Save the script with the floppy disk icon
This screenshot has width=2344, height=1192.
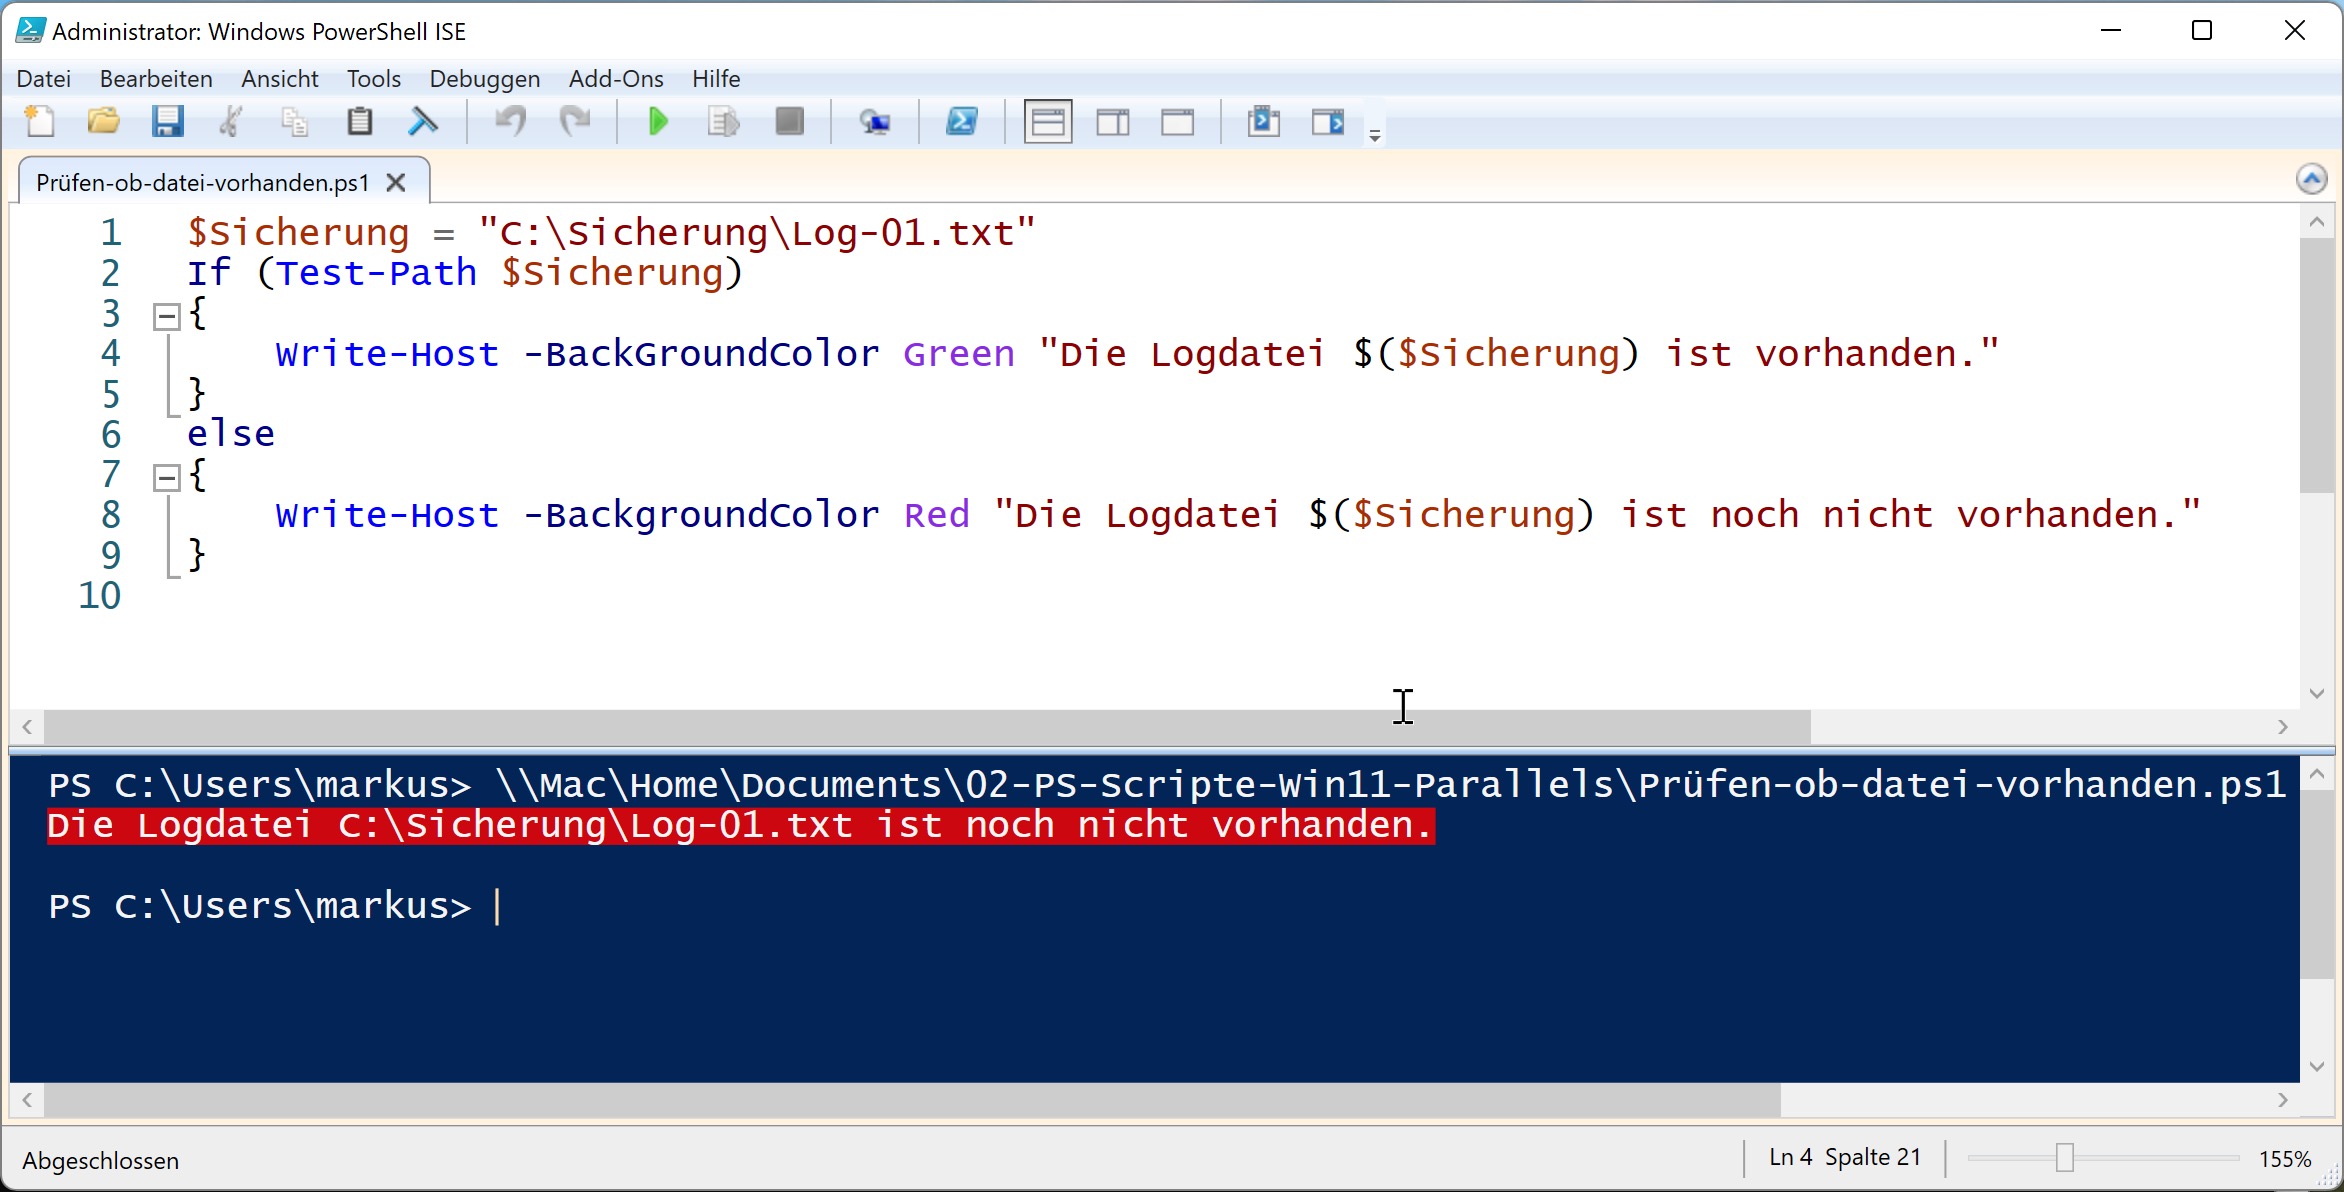(x=167, y=122)
